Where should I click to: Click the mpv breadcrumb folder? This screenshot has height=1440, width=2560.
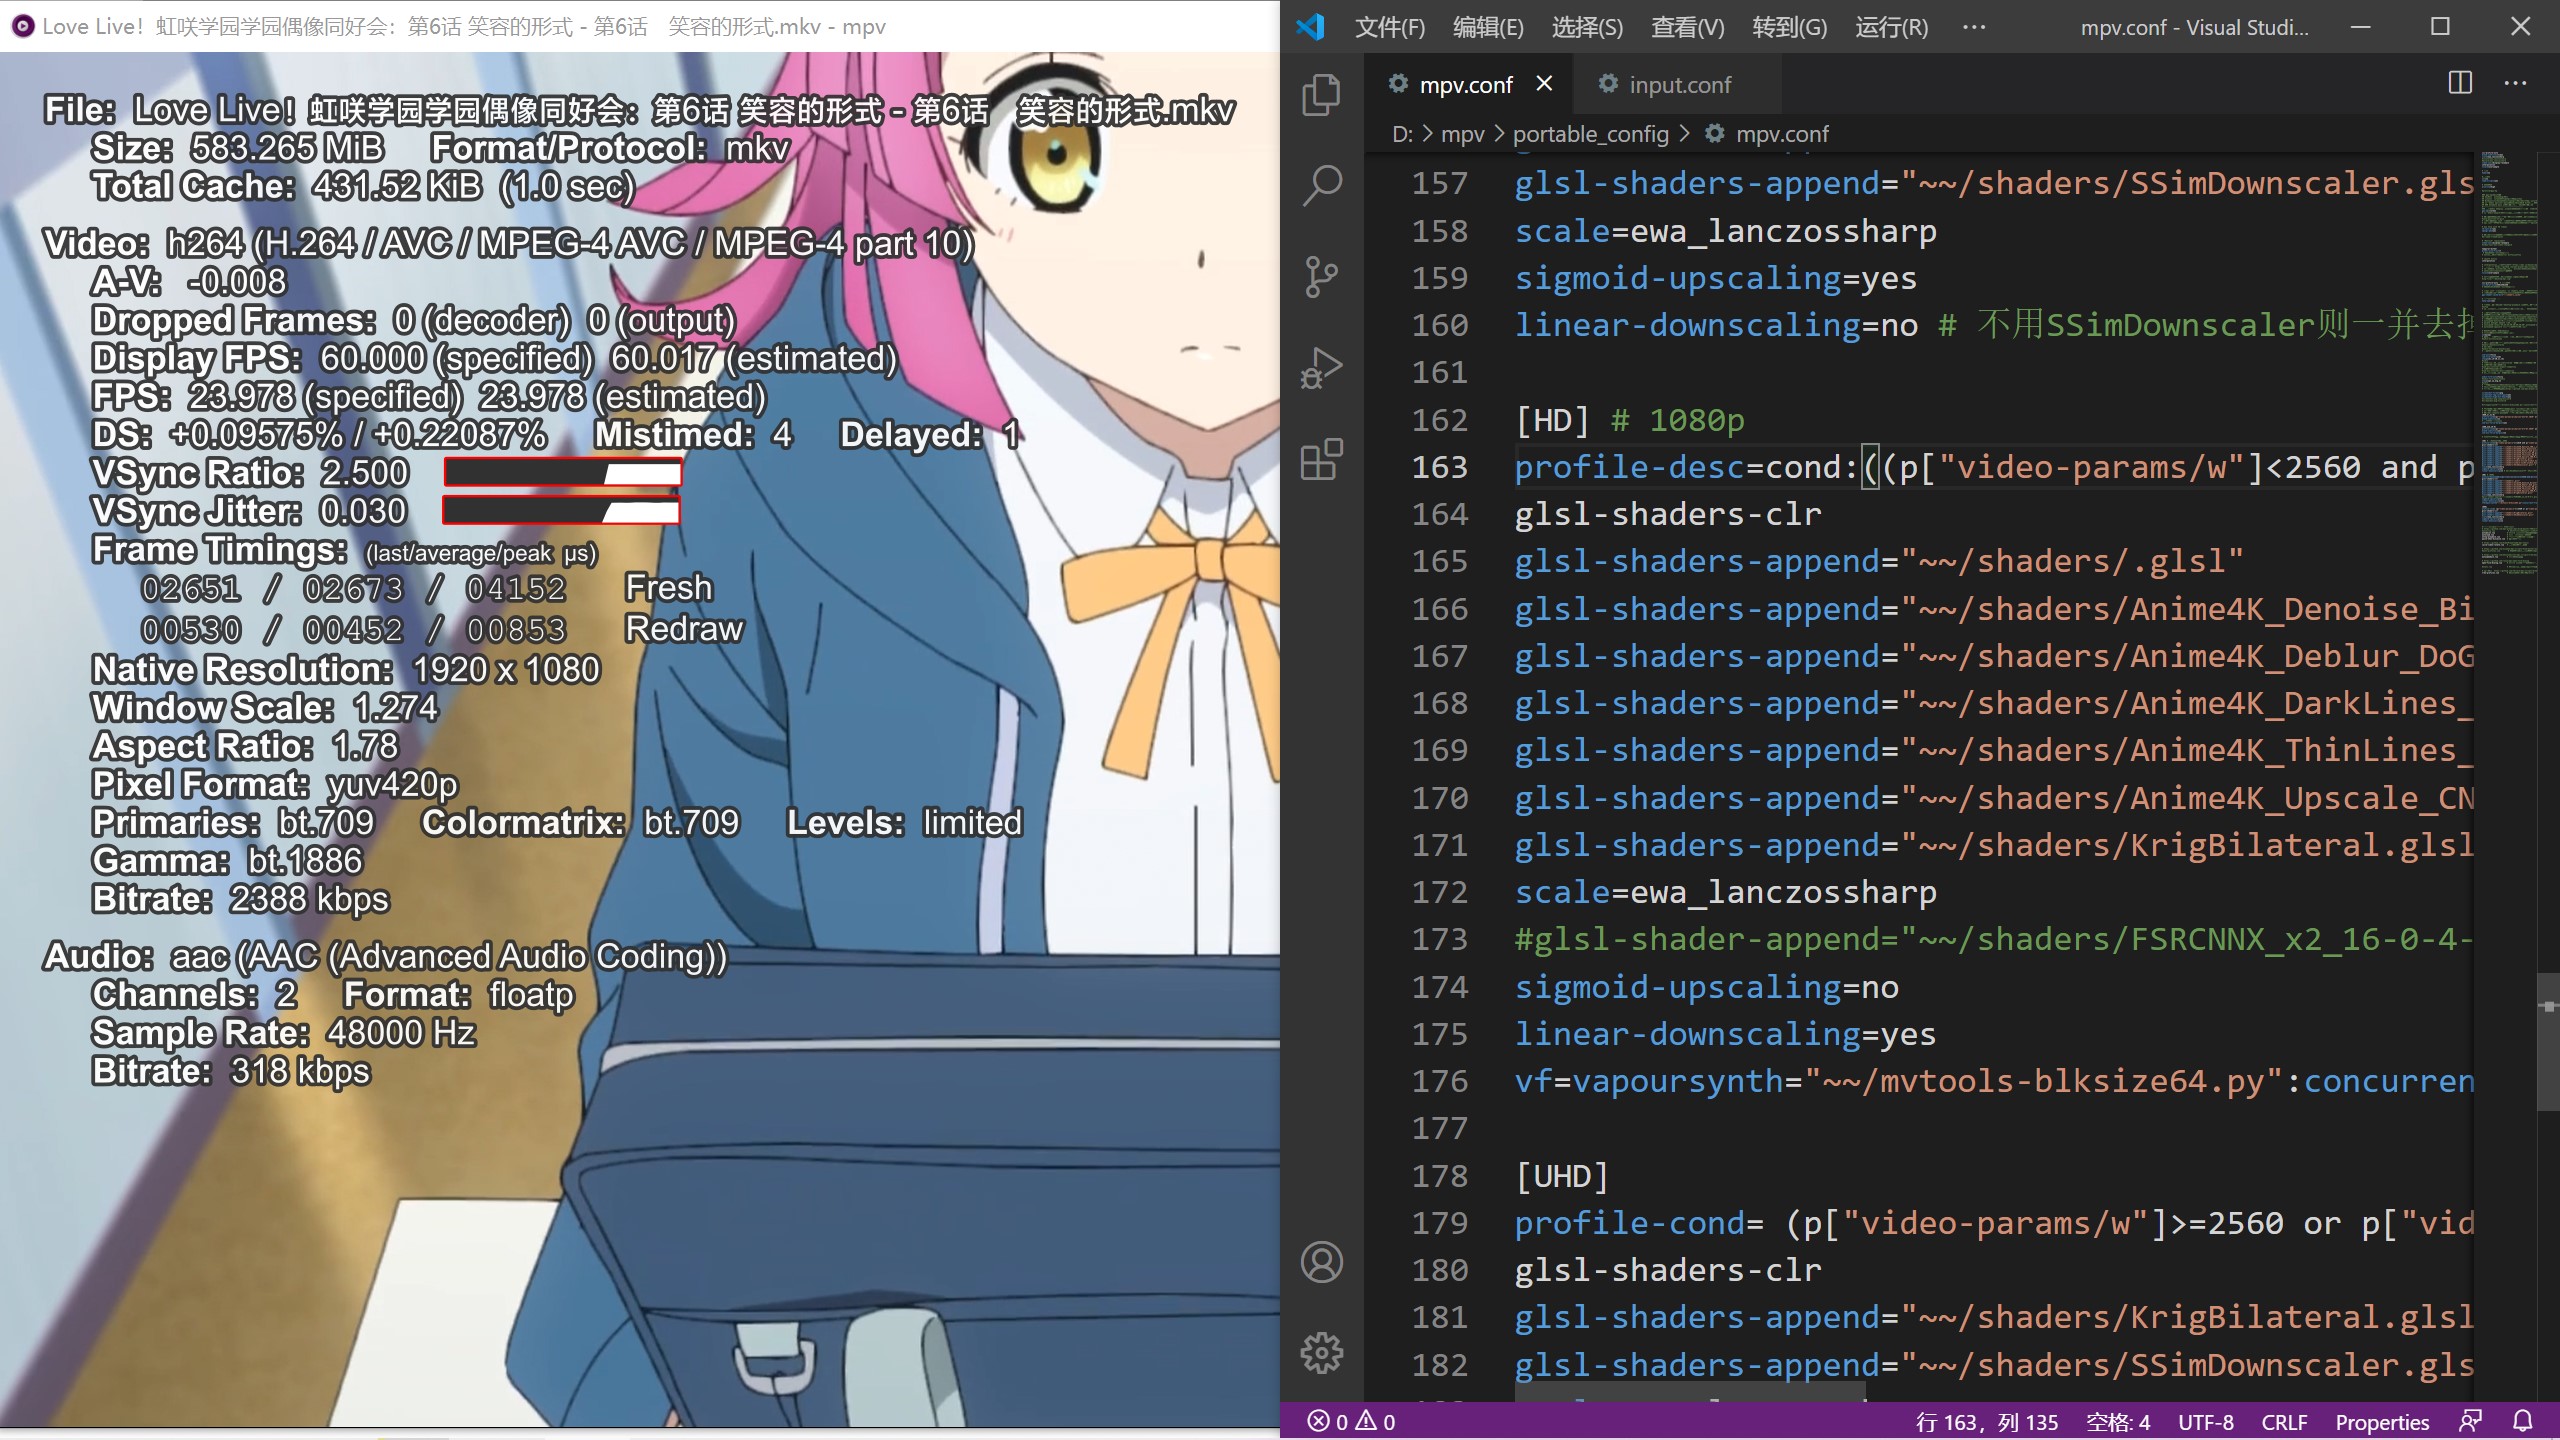coord(1462,134)
